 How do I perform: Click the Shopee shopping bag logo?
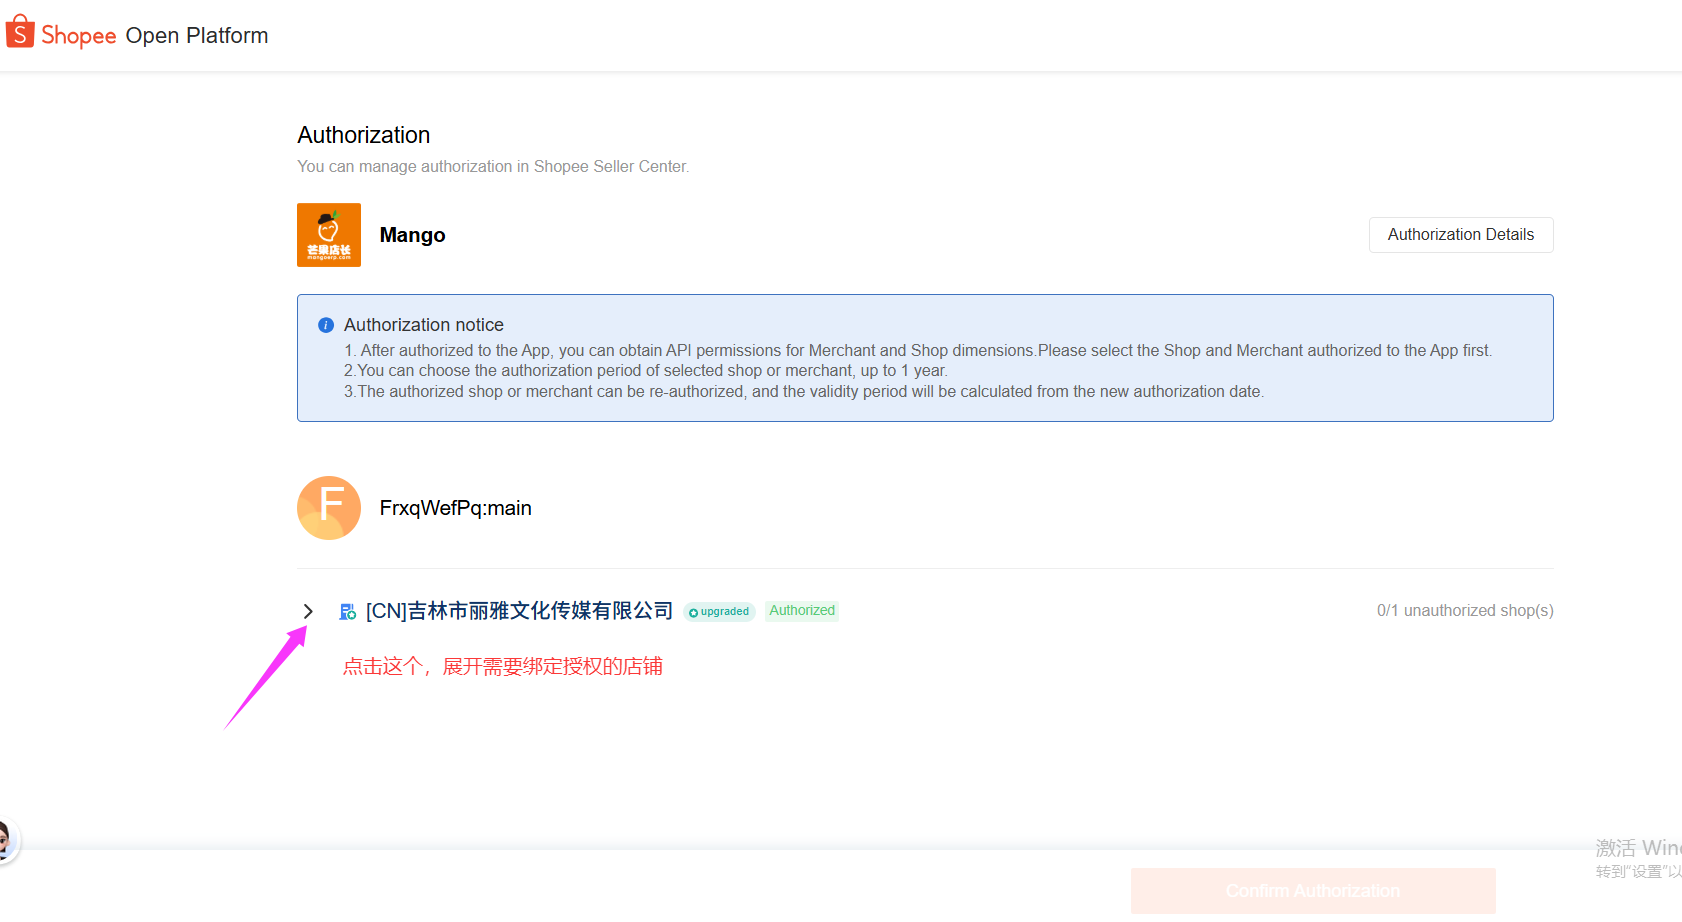point(20,33)
